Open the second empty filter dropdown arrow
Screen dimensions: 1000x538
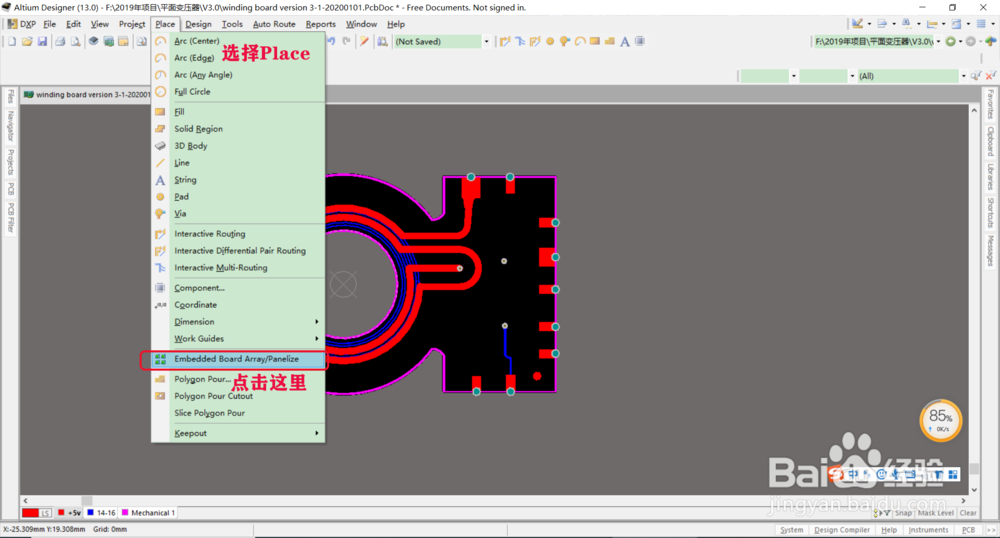pyautogui.click(x=852, y=76)
